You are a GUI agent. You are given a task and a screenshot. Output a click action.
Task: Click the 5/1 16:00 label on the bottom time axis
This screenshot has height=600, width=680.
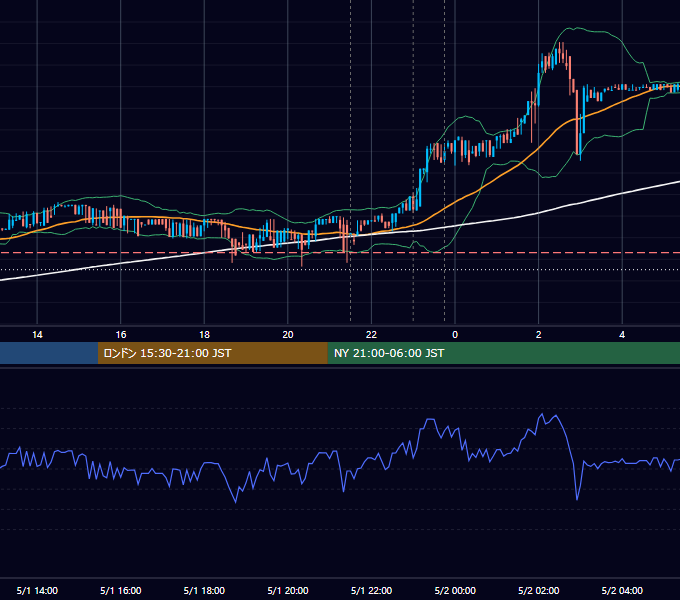(x=121, y=590)
